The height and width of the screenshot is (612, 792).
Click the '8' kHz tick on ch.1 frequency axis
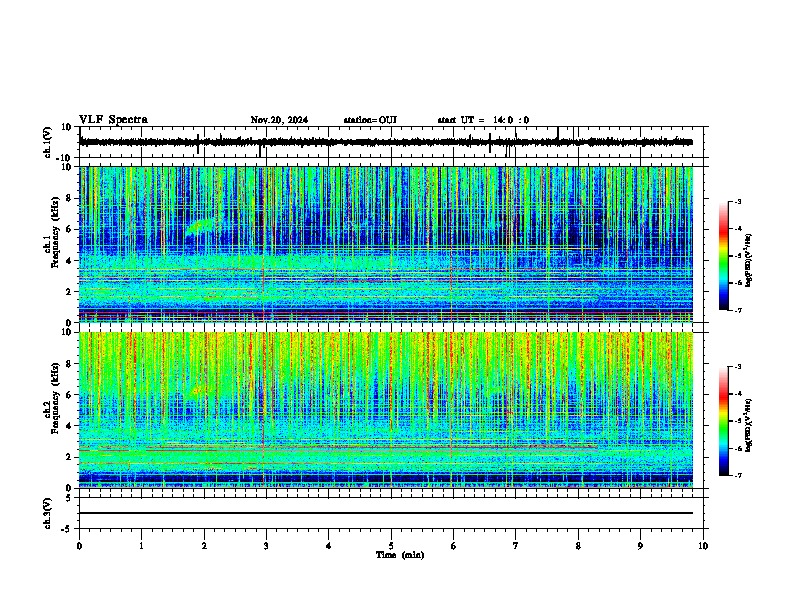click(69, 198)
